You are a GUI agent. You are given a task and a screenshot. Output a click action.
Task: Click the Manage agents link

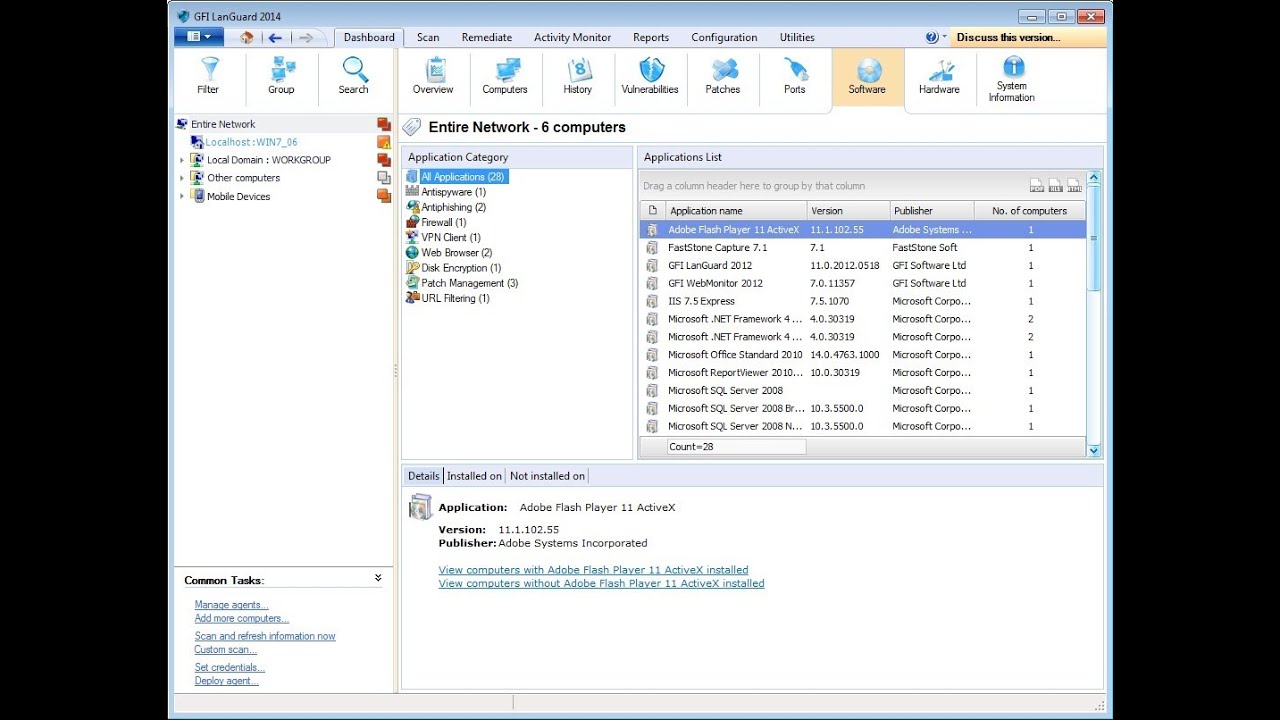[231, 605]
